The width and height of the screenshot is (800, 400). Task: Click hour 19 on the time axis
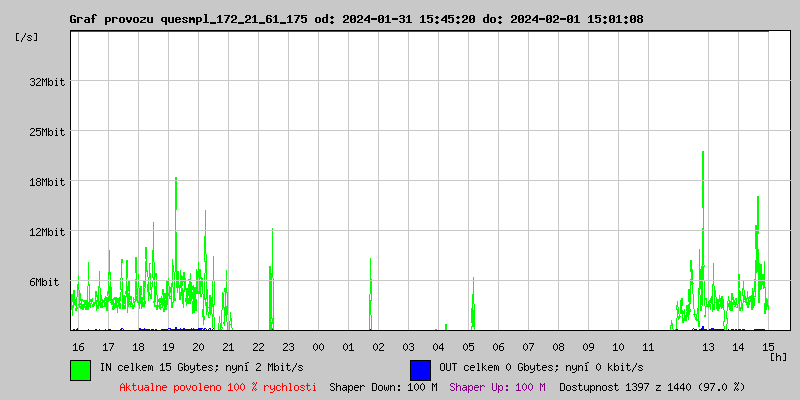168,347
